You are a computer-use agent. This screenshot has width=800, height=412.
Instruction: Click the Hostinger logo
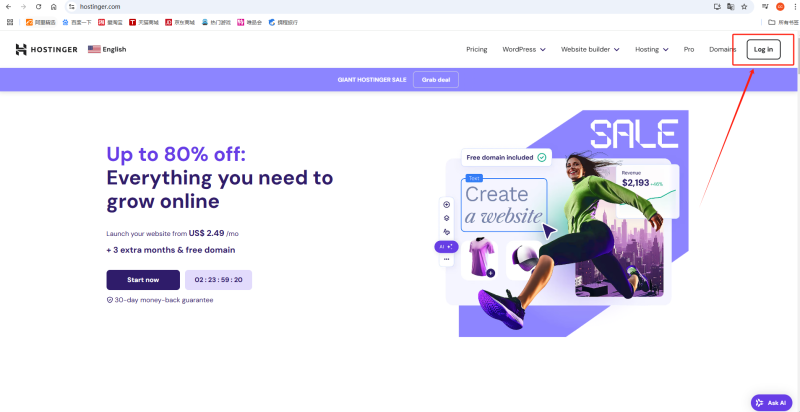click(46, 49)
